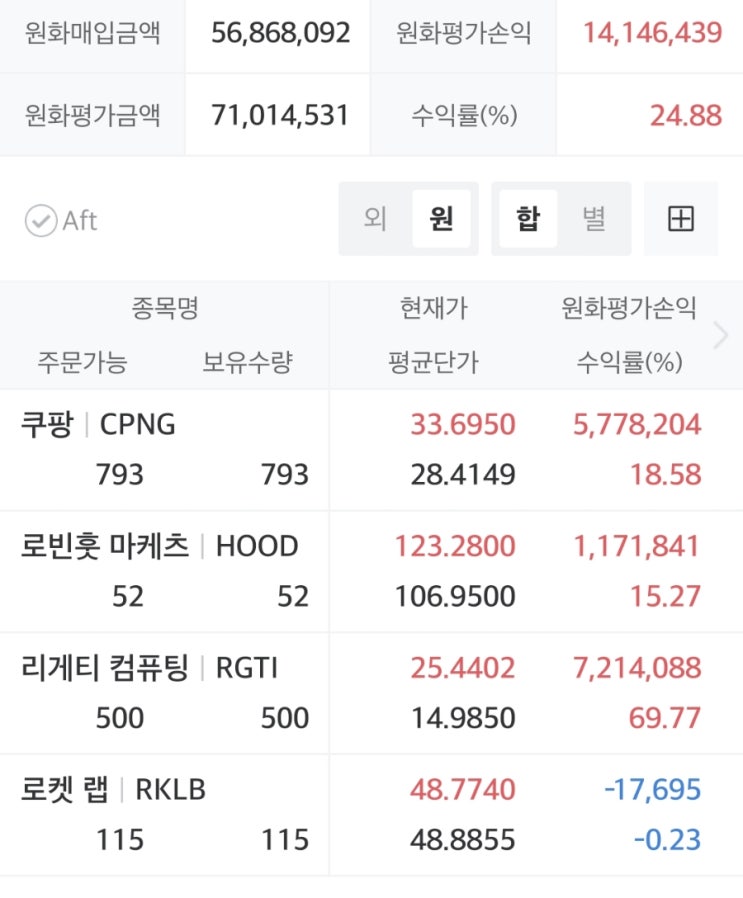Image resolution: width=743 pixels, height=898 pixels.
Task: Tap RGTI average price 14.9850
Action: tap(463, 718)
